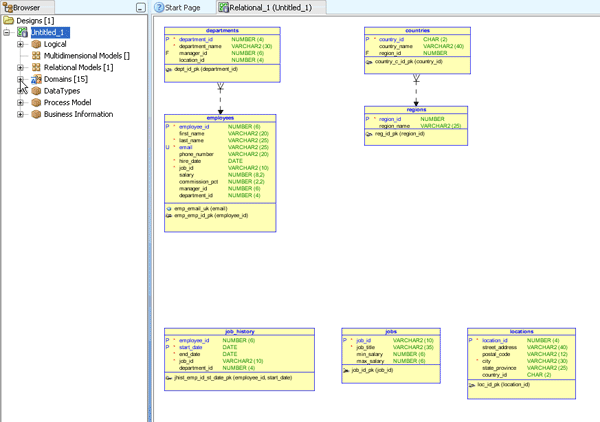Image resolution: width=600 pixels, height=422 pixels.
Task: Click the Business Information cube icon
Action: click(36, 114)
